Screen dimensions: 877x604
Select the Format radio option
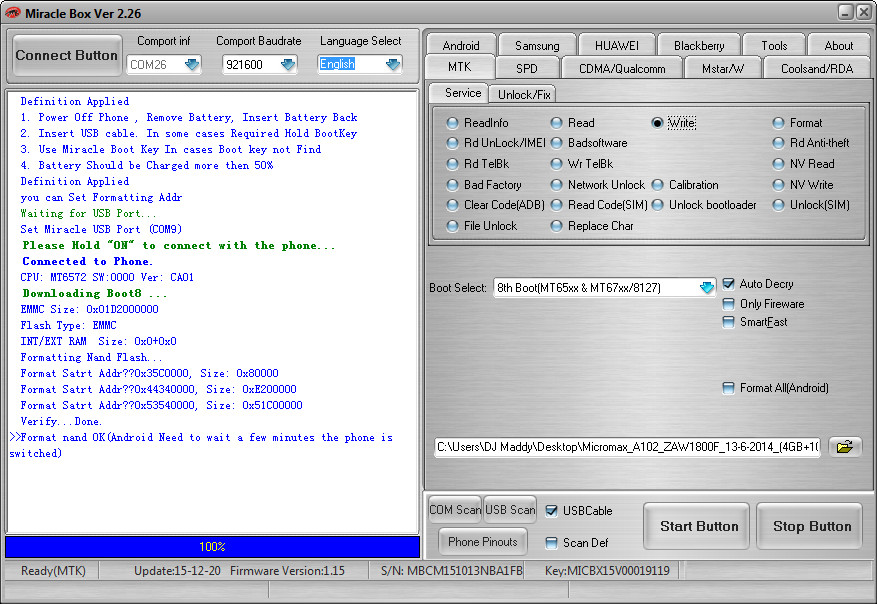click(778, 123)
